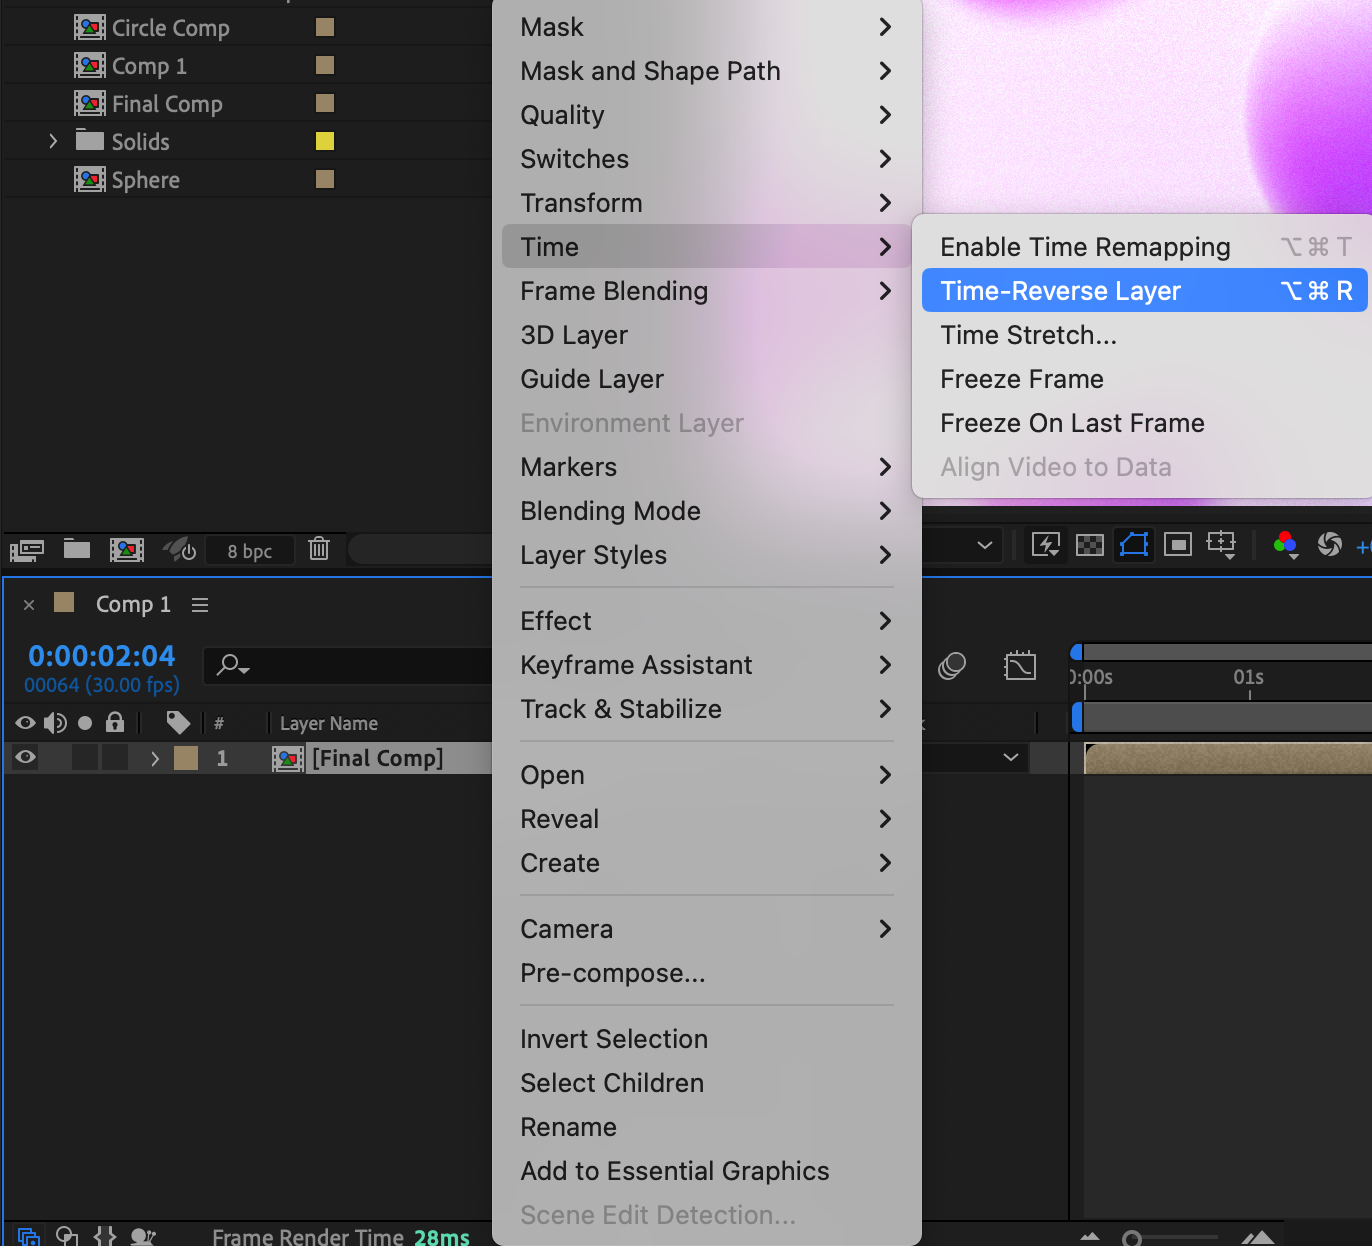Choose Pre-compose... from context menu
Viewport: 1372px width, 1246px height.
coord(707,973)
